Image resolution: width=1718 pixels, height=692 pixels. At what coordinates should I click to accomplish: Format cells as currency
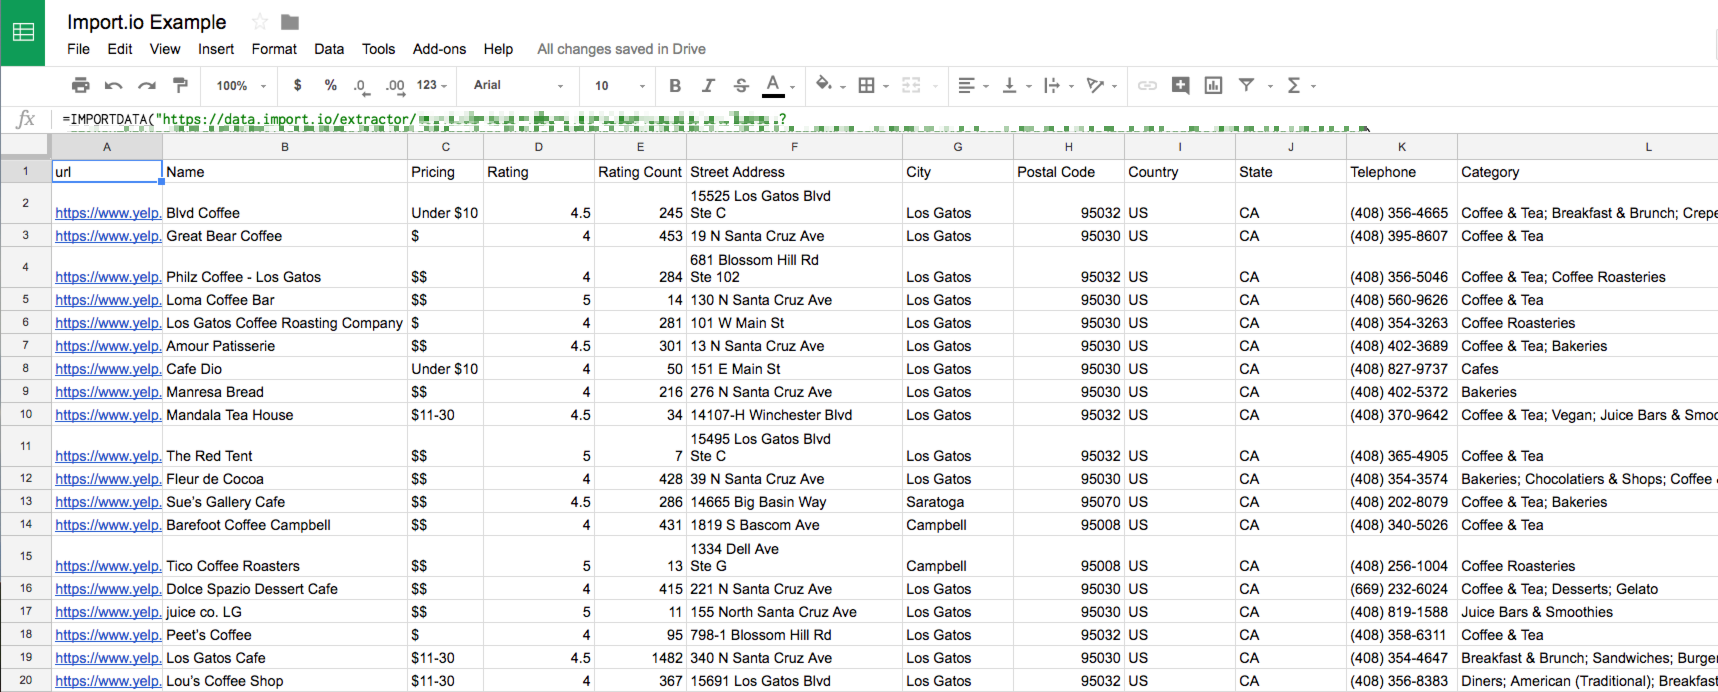[x=297, y=85]
